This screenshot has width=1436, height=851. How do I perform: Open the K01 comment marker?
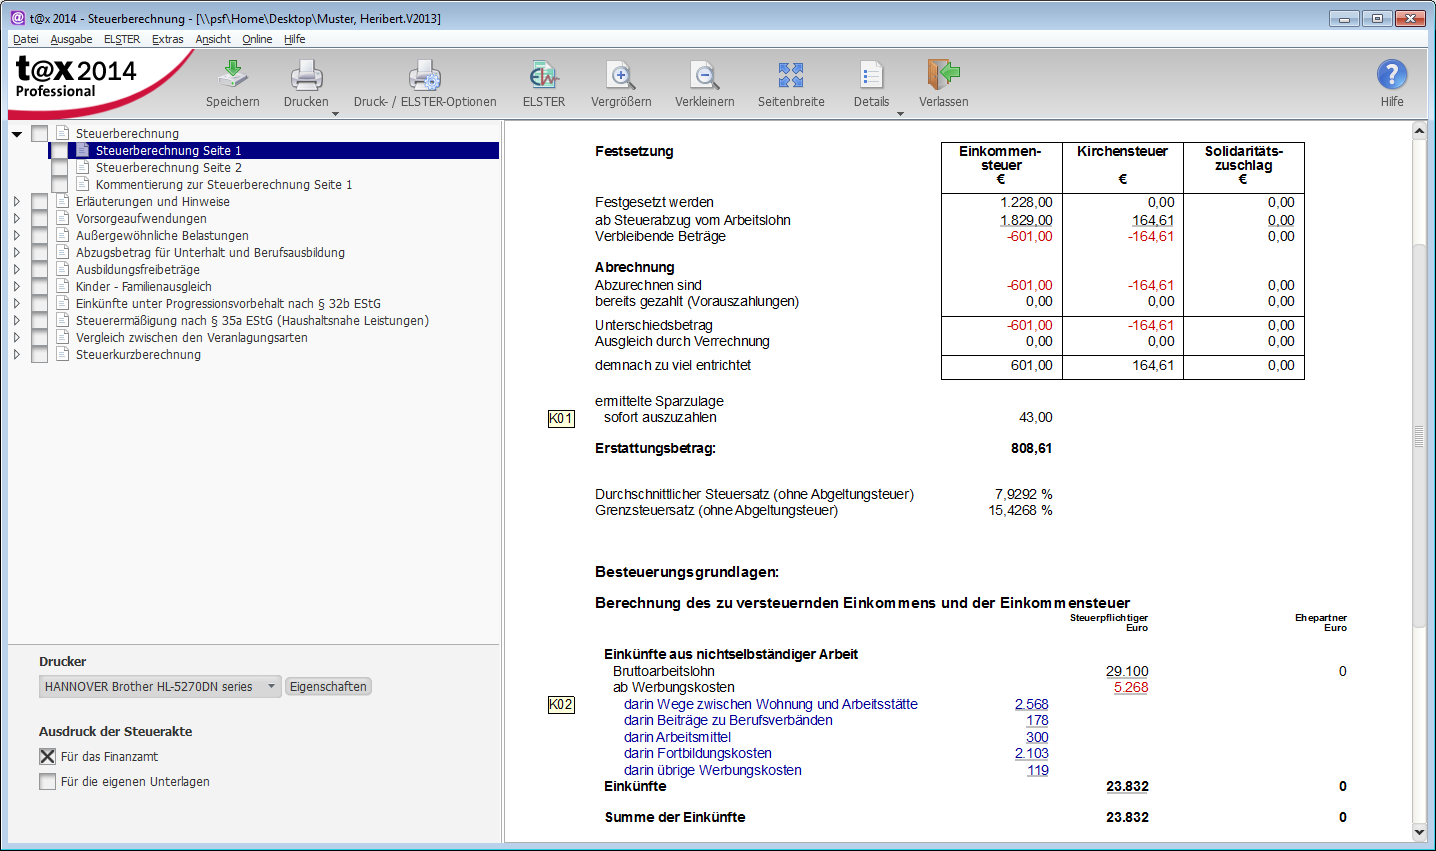(561, 419)
